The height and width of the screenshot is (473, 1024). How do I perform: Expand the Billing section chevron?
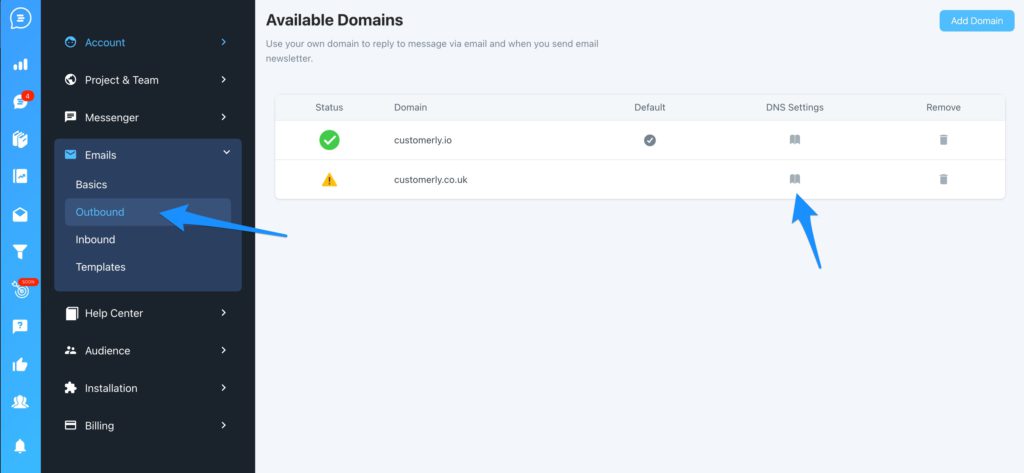pos(223,425)
